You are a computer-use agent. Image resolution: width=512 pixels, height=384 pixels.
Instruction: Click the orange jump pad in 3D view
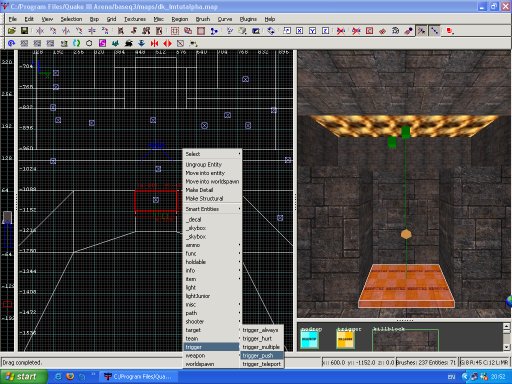pos(406,286)
